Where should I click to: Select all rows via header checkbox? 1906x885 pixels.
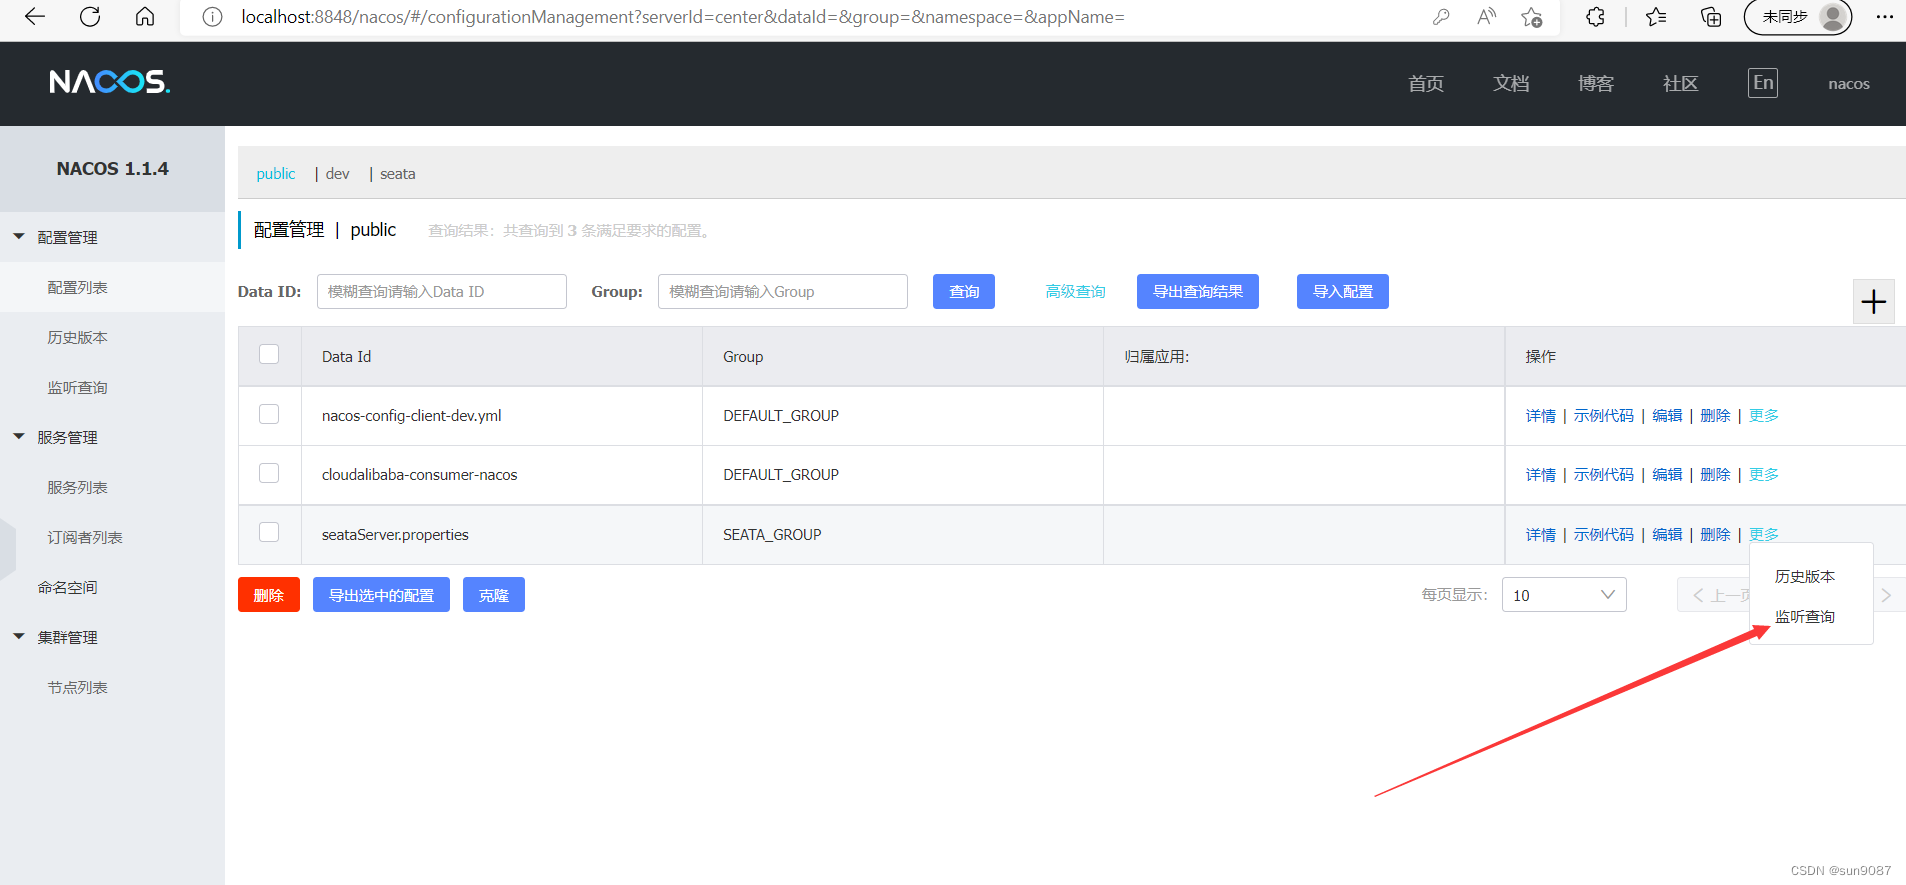pos(269,354)
